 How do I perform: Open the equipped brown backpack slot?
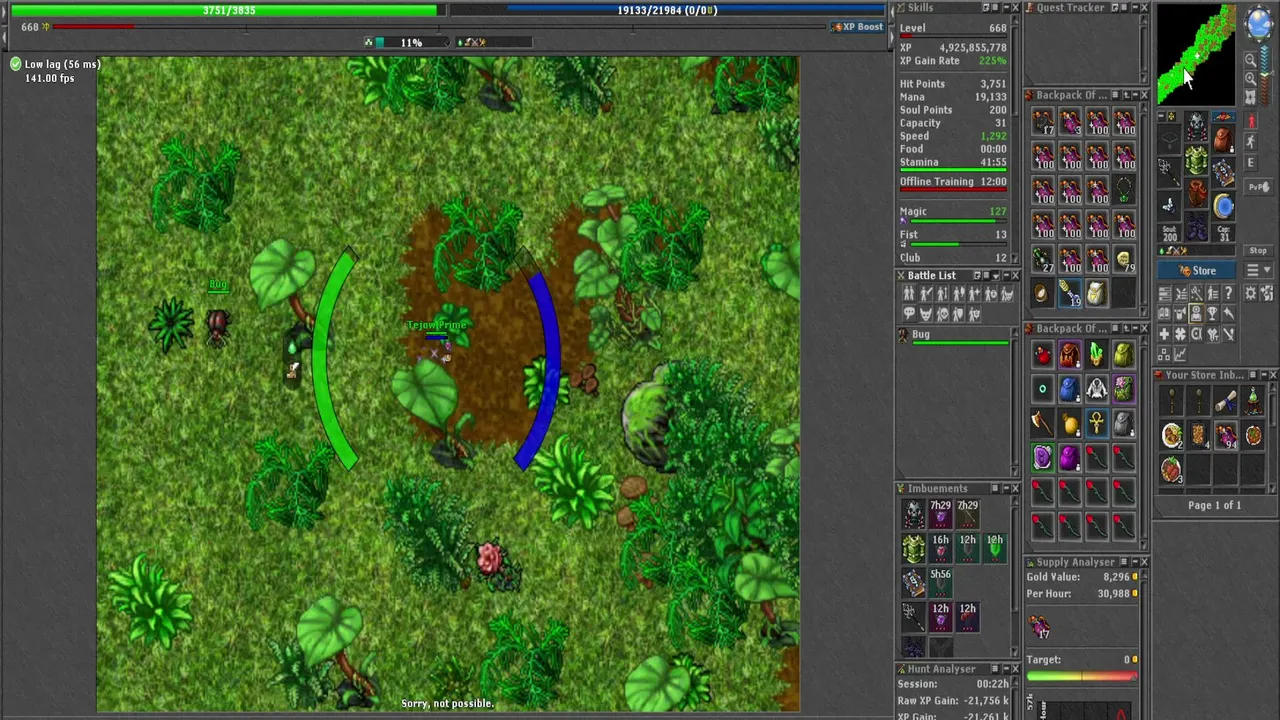point(1223,139)
